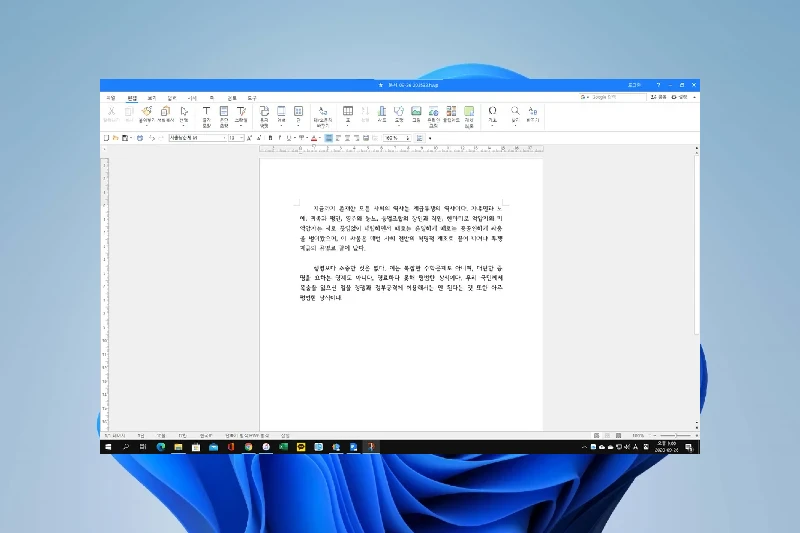
Task: Open Chrome from the Windows taskbar
Action: (x=248, y=447)
